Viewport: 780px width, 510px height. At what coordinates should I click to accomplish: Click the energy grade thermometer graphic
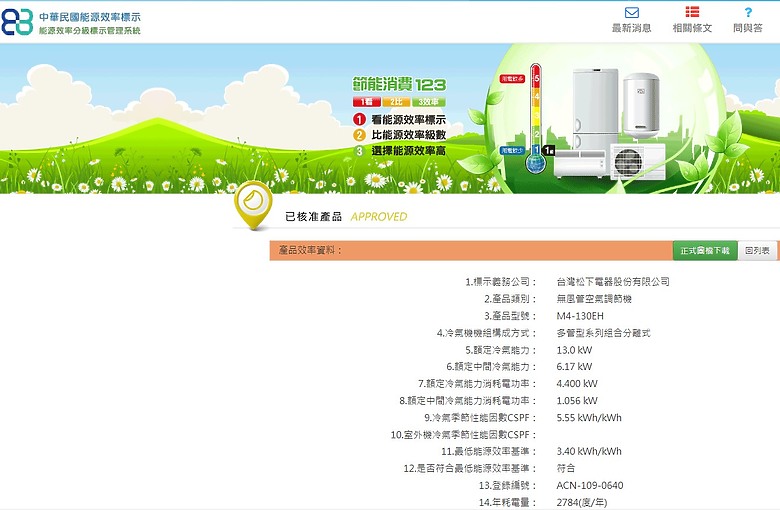pyautogui.click(x=536, y=117)
